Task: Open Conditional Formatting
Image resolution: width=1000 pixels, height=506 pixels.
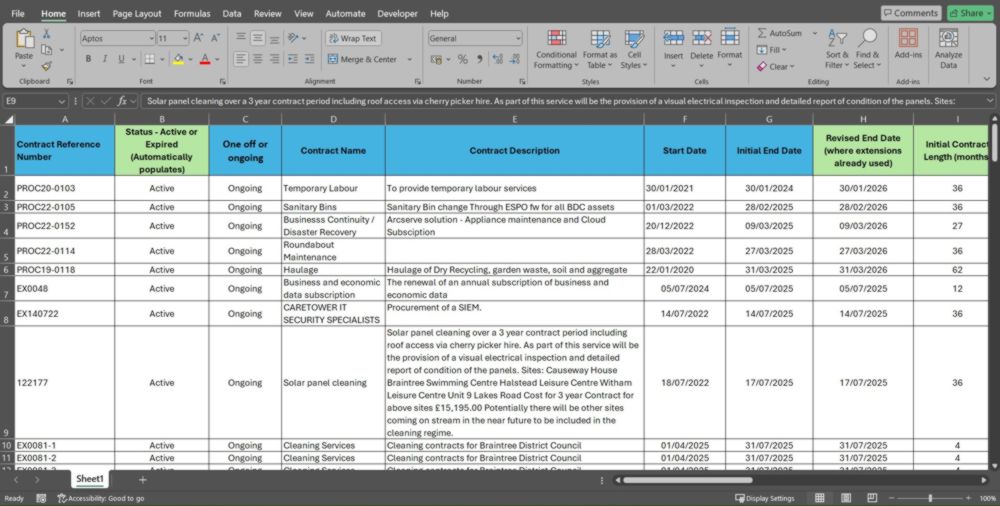Action: (x=556, y=50)
